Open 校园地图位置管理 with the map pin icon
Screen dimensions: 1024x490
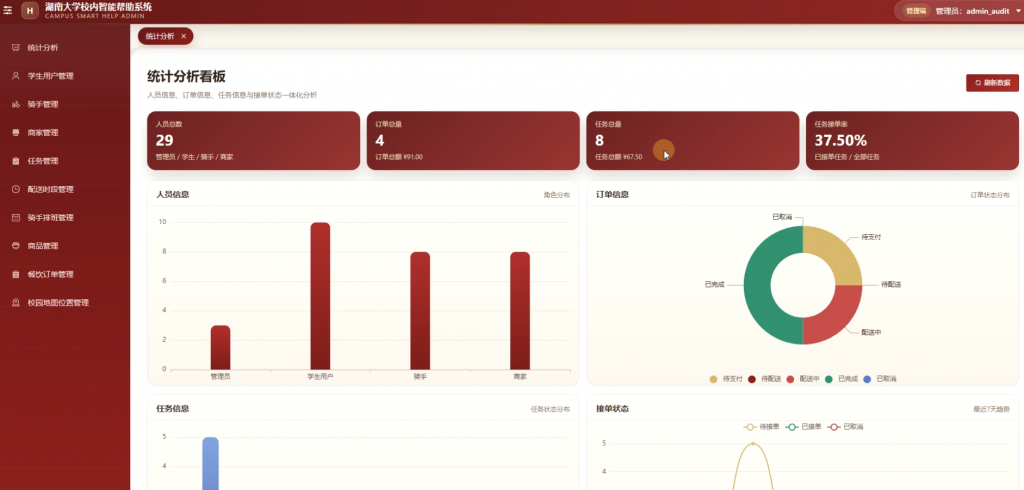(x=65, y=302)
